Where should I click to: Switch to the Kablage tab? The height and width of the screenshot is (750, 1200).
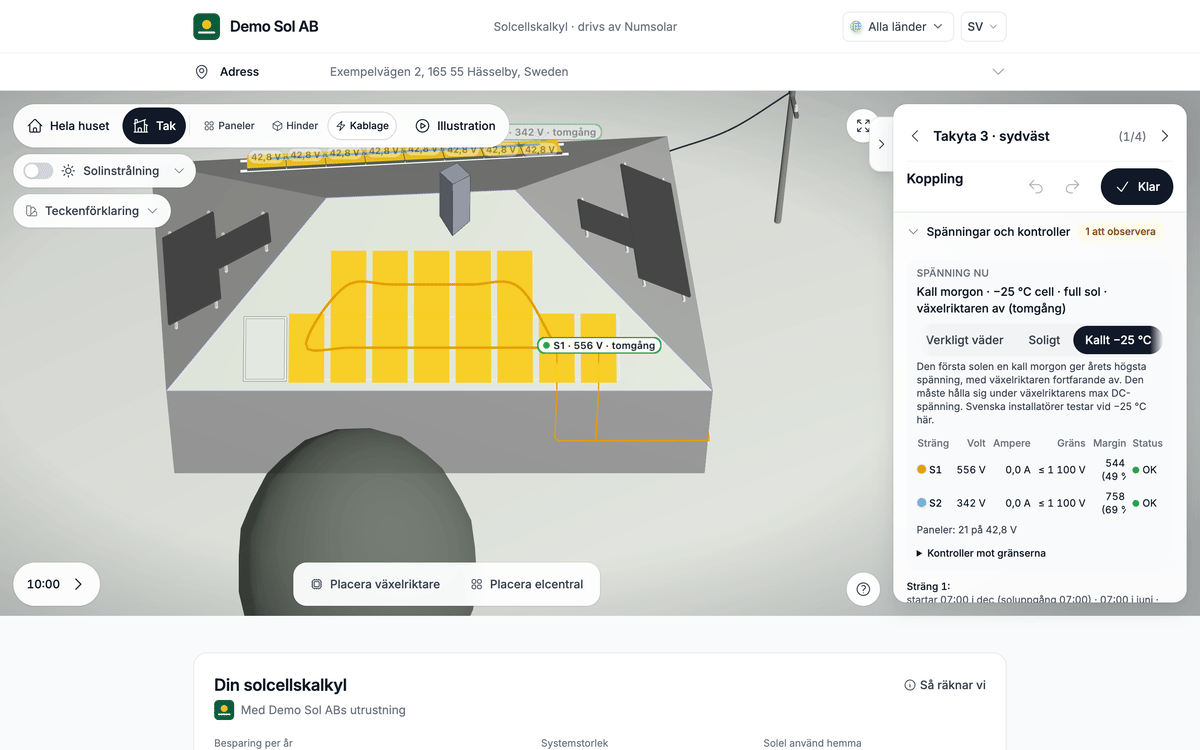[x=362, y=126]
